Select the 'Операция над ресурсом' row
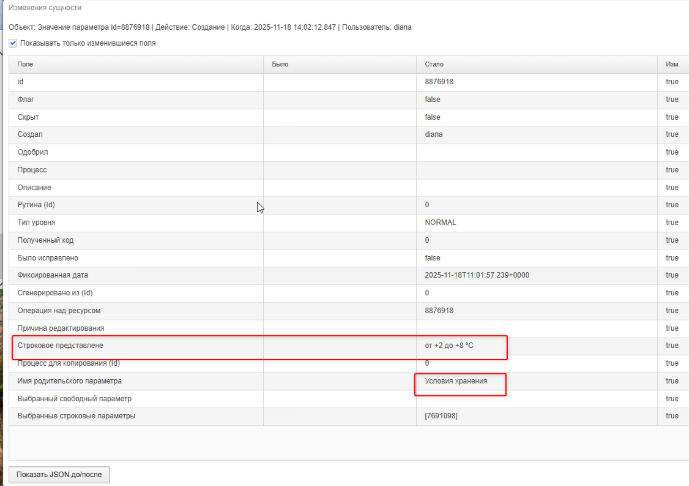Screen dimensions: 689x486 (349, 311)
